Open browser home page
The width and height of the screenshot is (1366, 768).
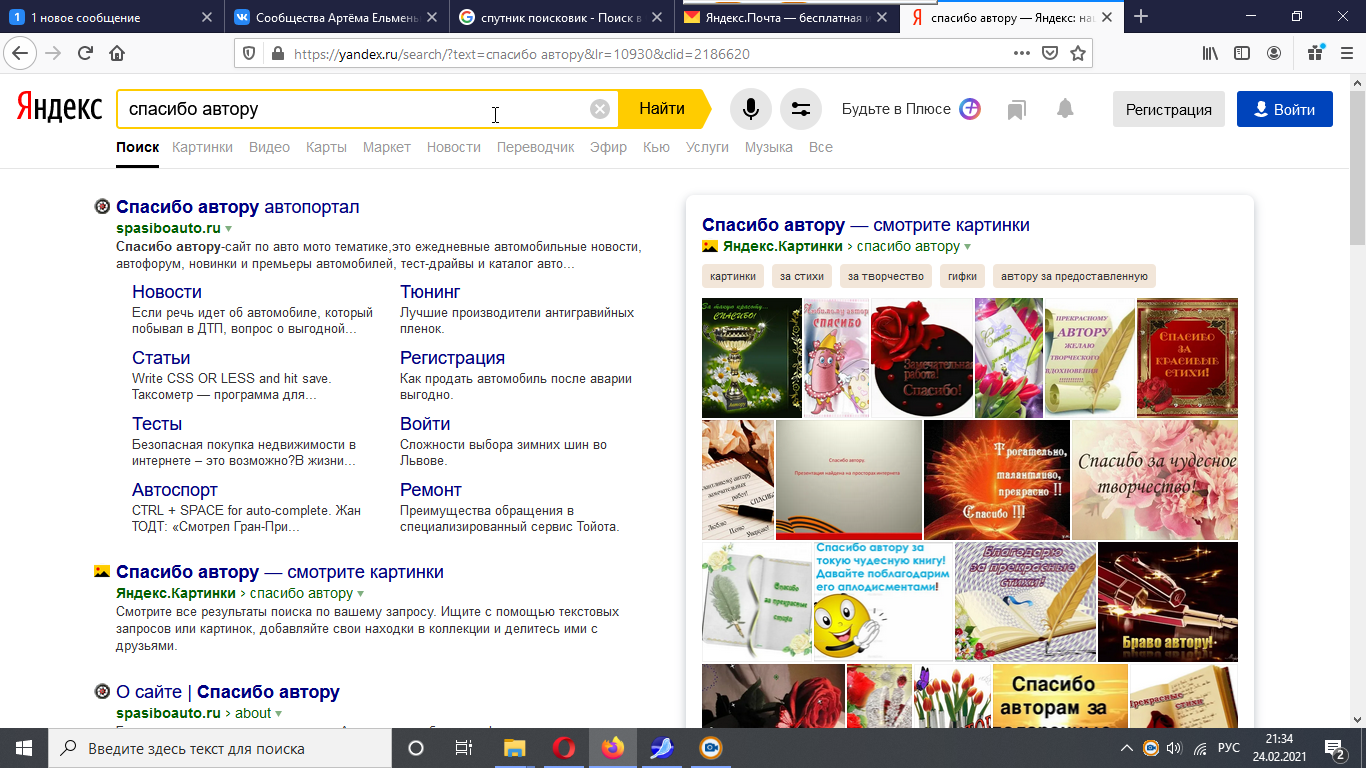point(117,53)
